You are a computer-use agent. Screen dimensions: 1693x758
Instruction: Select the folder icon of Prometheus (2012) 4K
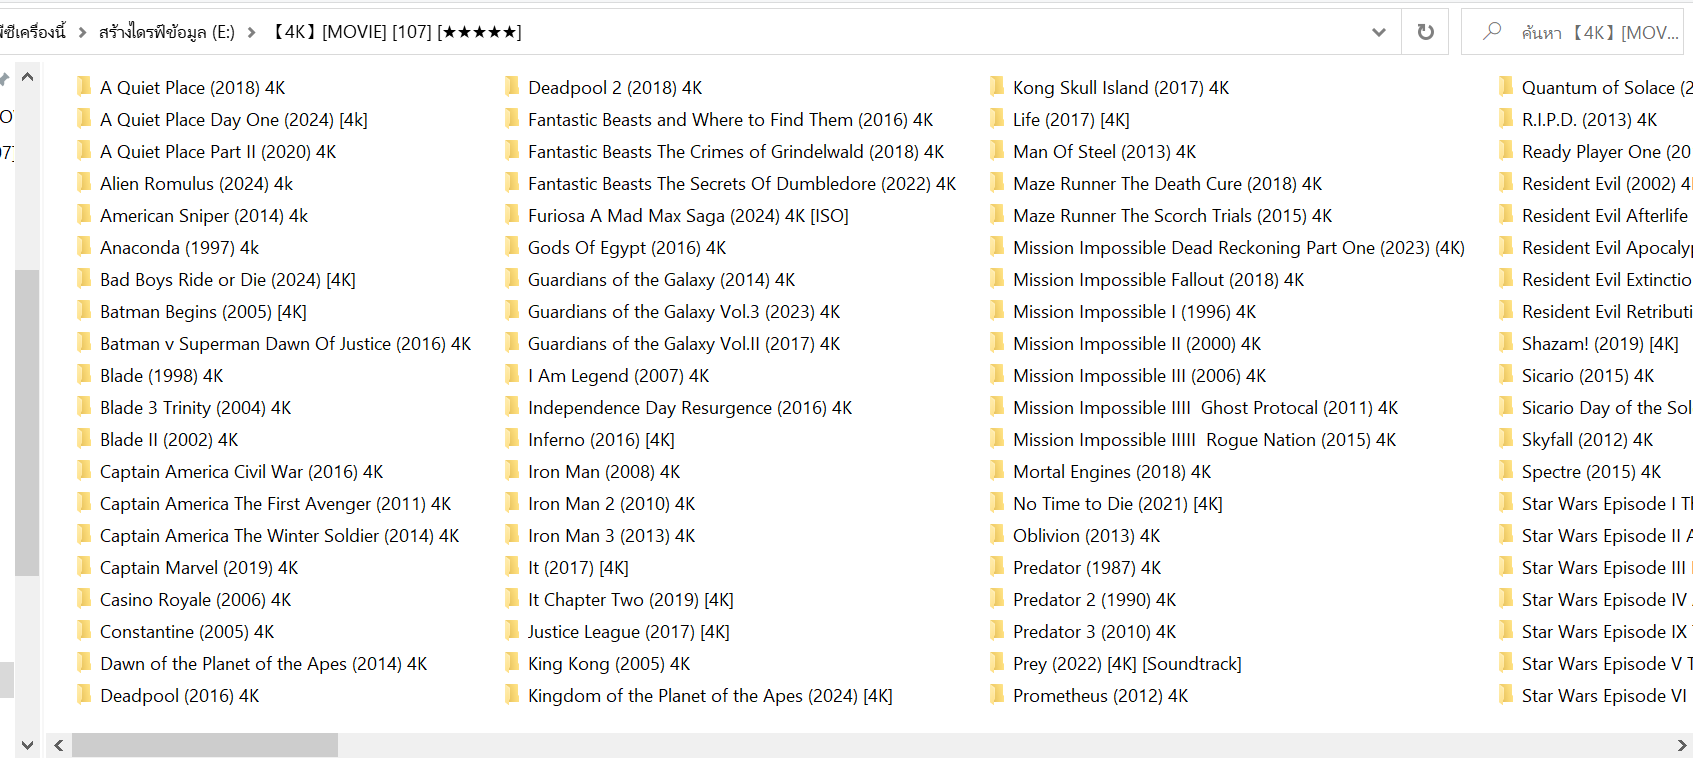coord(997,695)
